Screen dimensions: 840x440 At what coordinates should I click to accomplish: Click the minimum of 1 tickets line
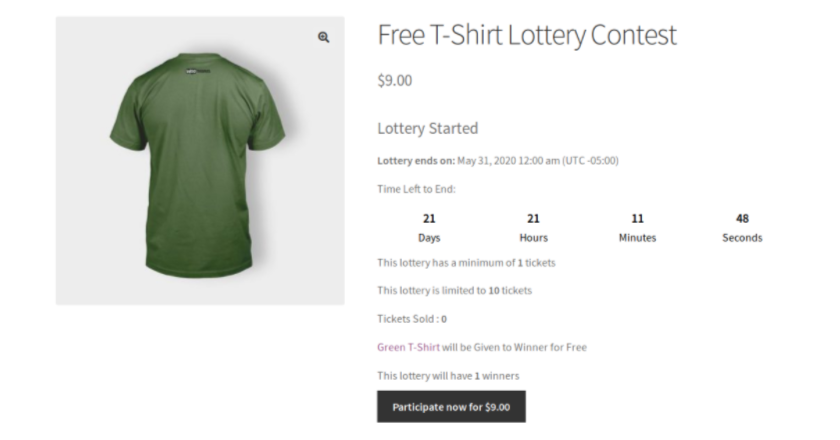466,263
